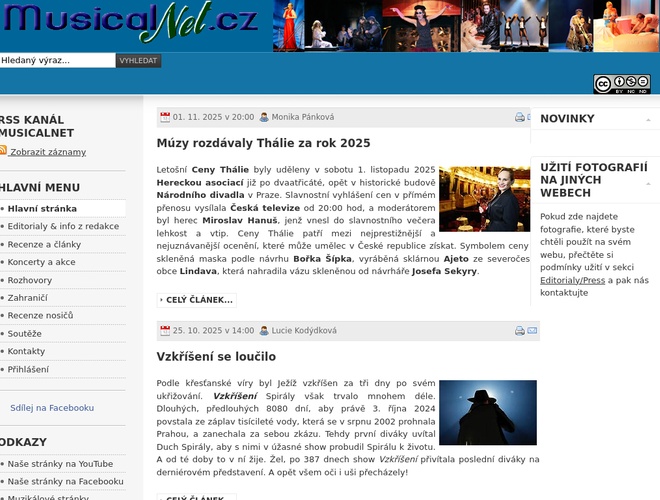The height and width of the screenshot is (500, 660).
Task: Open the Thálie ceremony photo thumbnail
Action: (x=485, y=199)
